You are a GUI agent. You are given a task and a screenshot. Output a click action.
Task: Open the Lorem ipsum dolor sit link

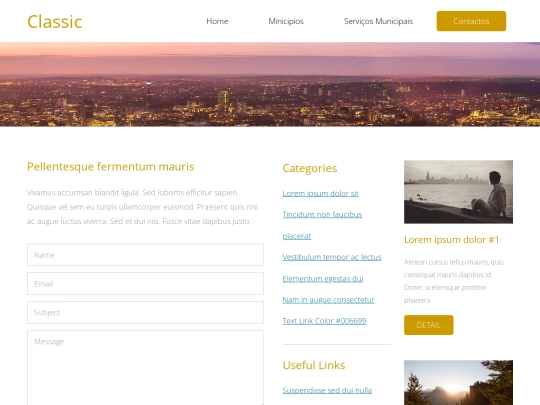(320, 194)
